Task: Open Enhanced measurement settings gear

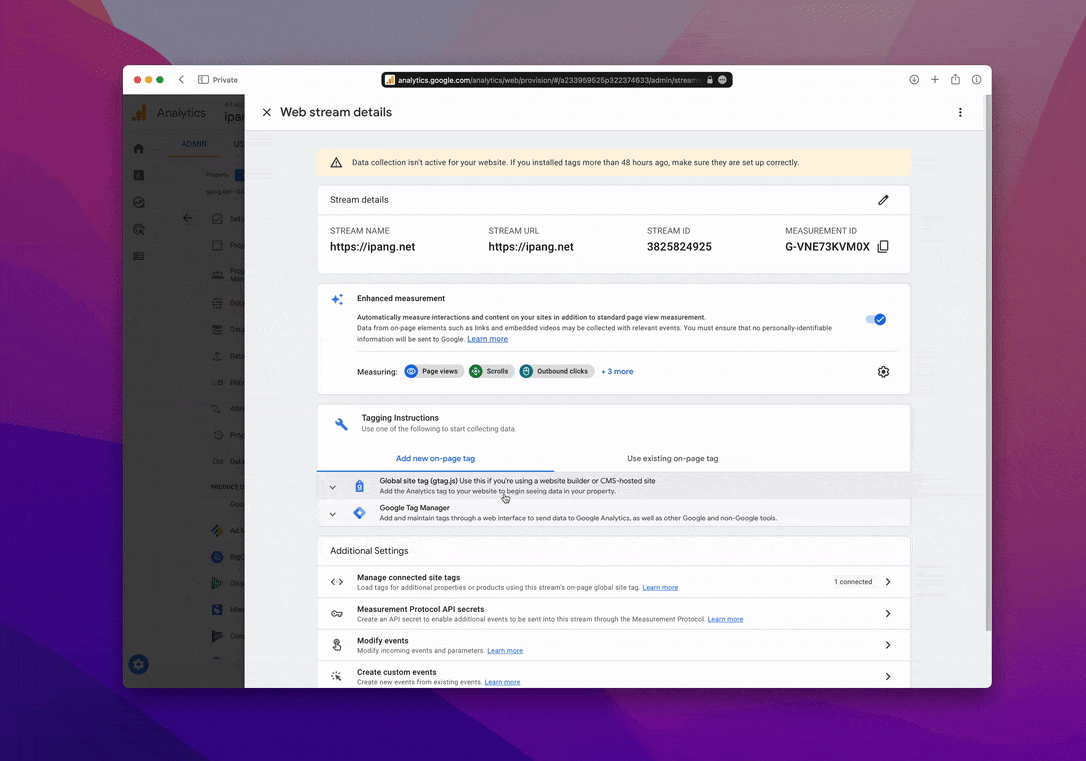Action: pyautogui.click(x=883, y=372)
